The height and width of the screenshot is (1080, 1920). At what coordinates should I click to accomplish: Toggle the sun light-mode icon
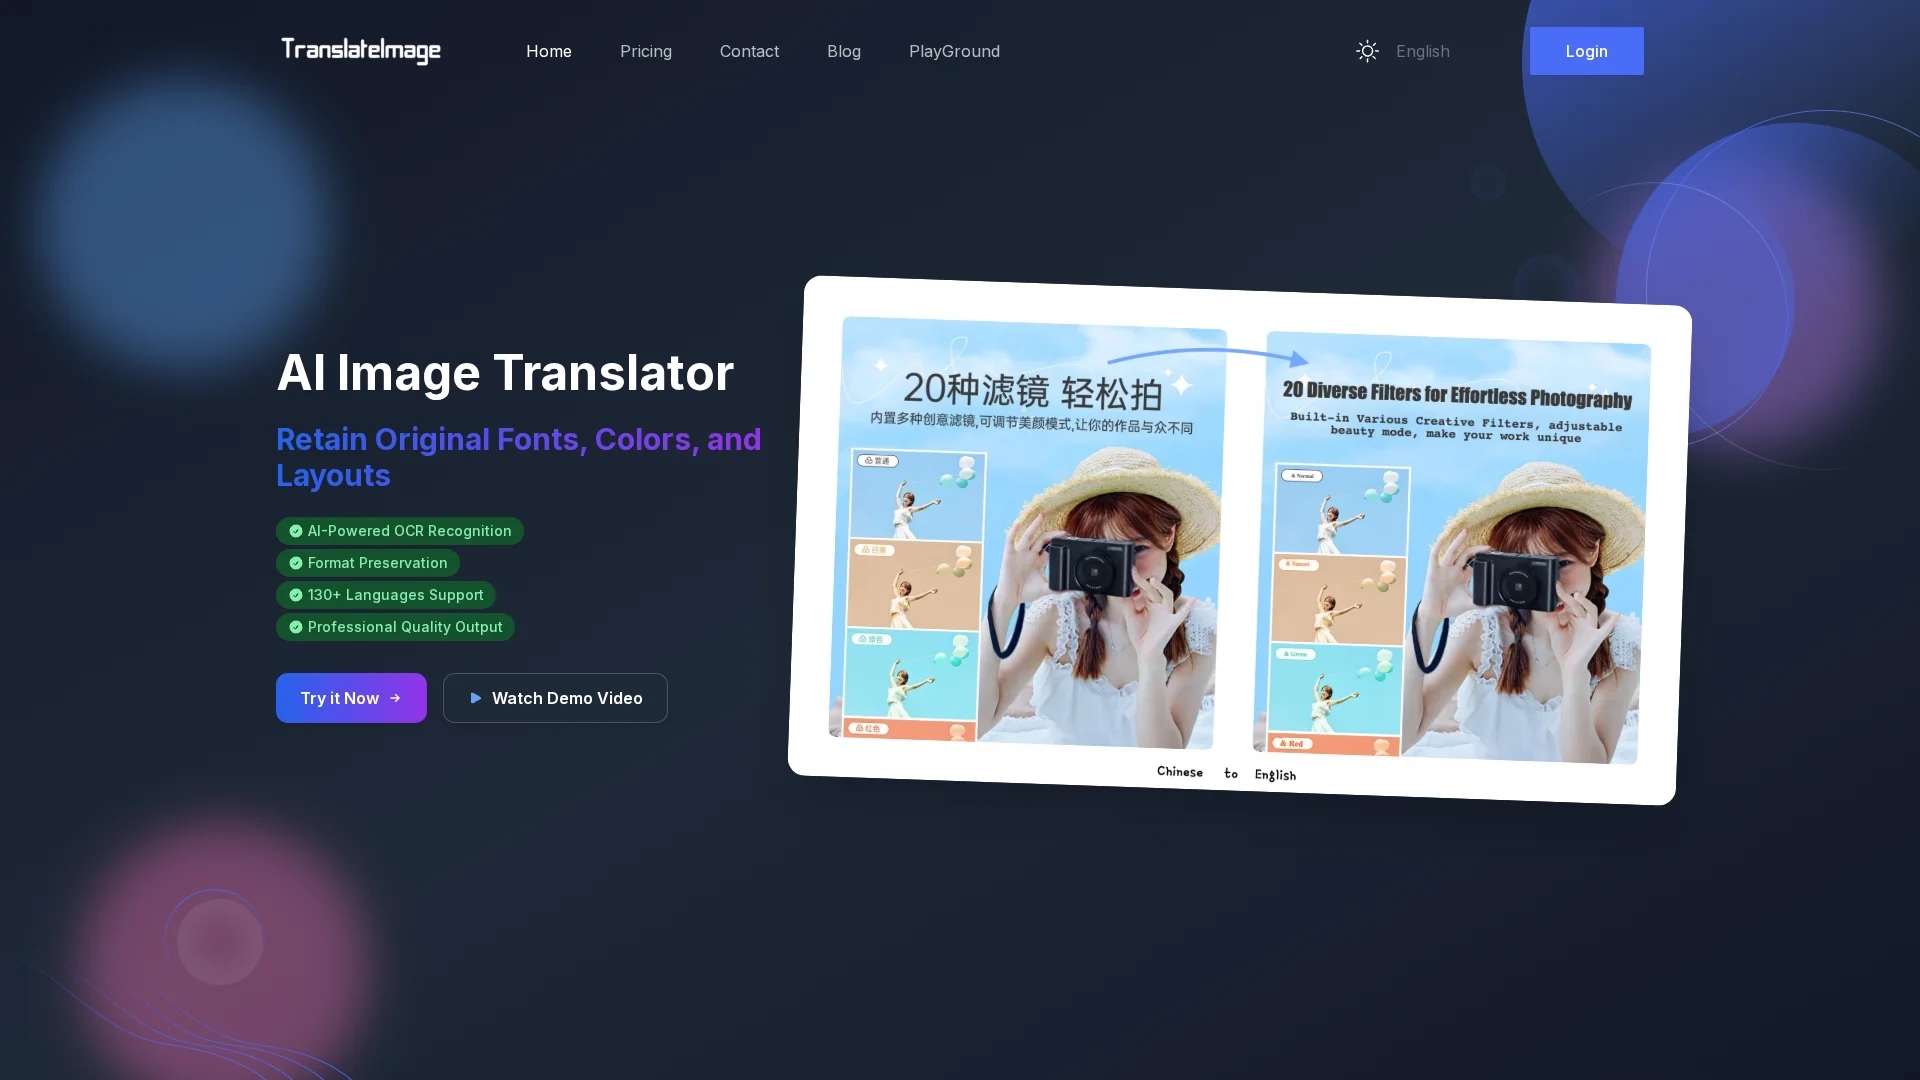(x=1367, y=51)
